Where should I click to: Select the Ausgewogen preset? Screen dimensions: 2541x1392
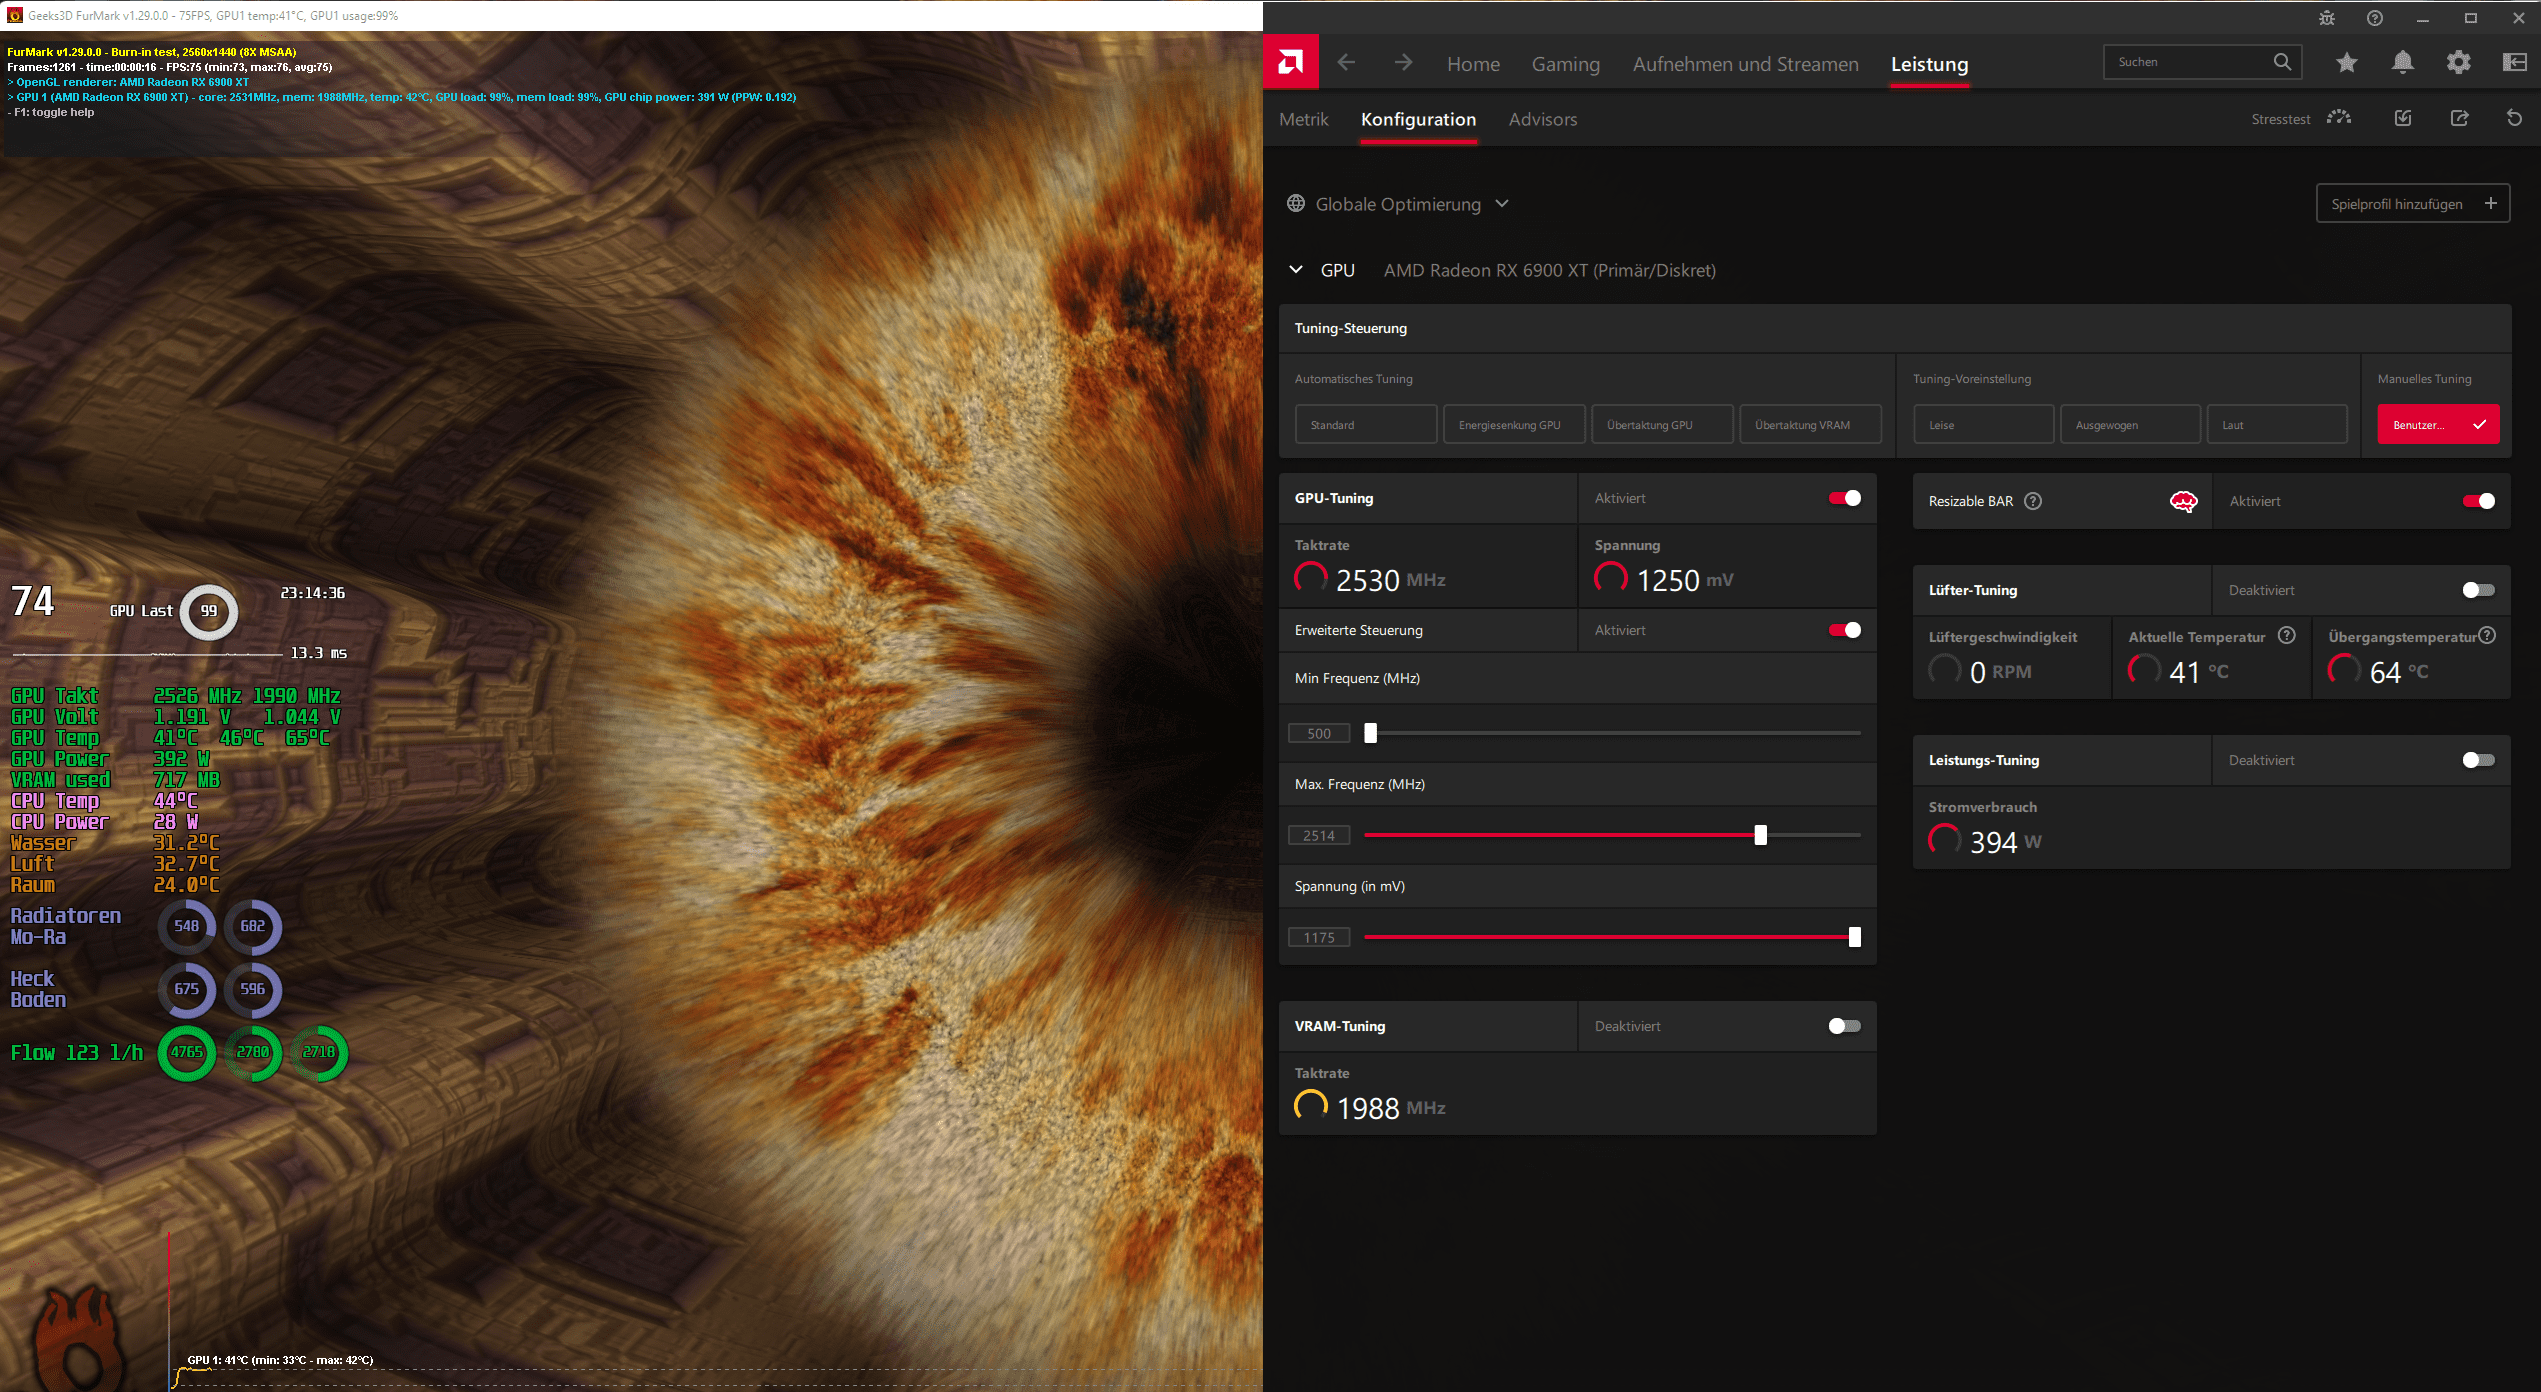pyautogui.click(x=2130, y=424)
